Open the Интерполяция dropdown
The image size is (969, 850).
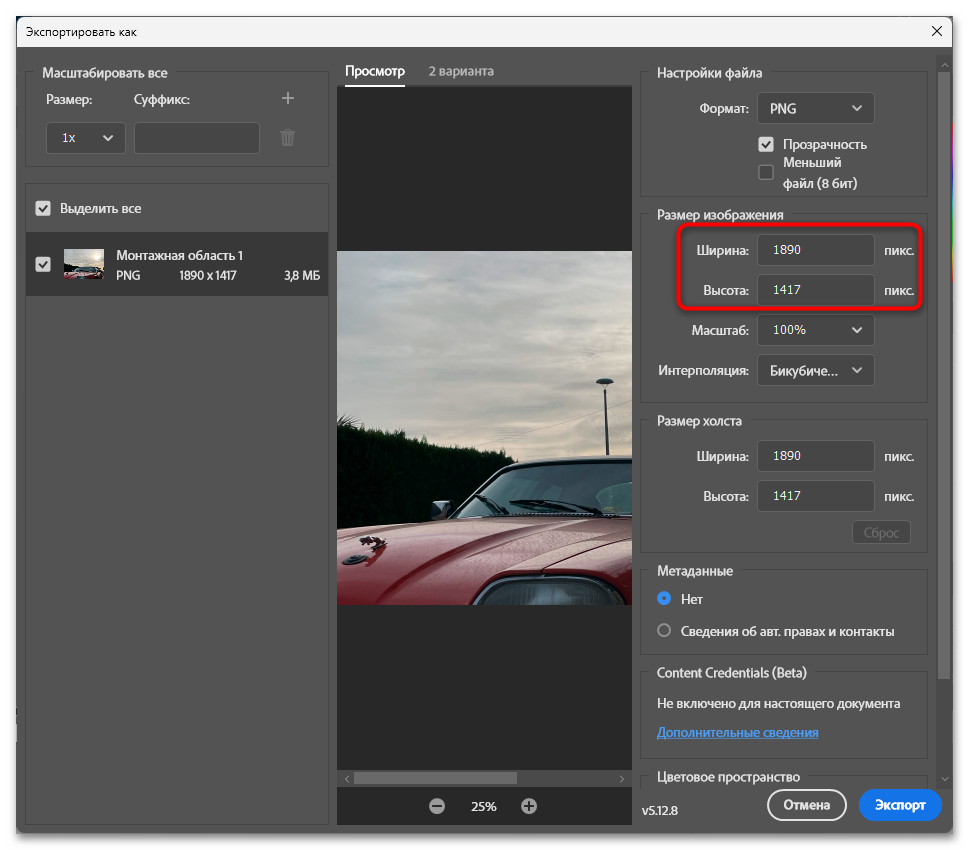tap(815, 370)
